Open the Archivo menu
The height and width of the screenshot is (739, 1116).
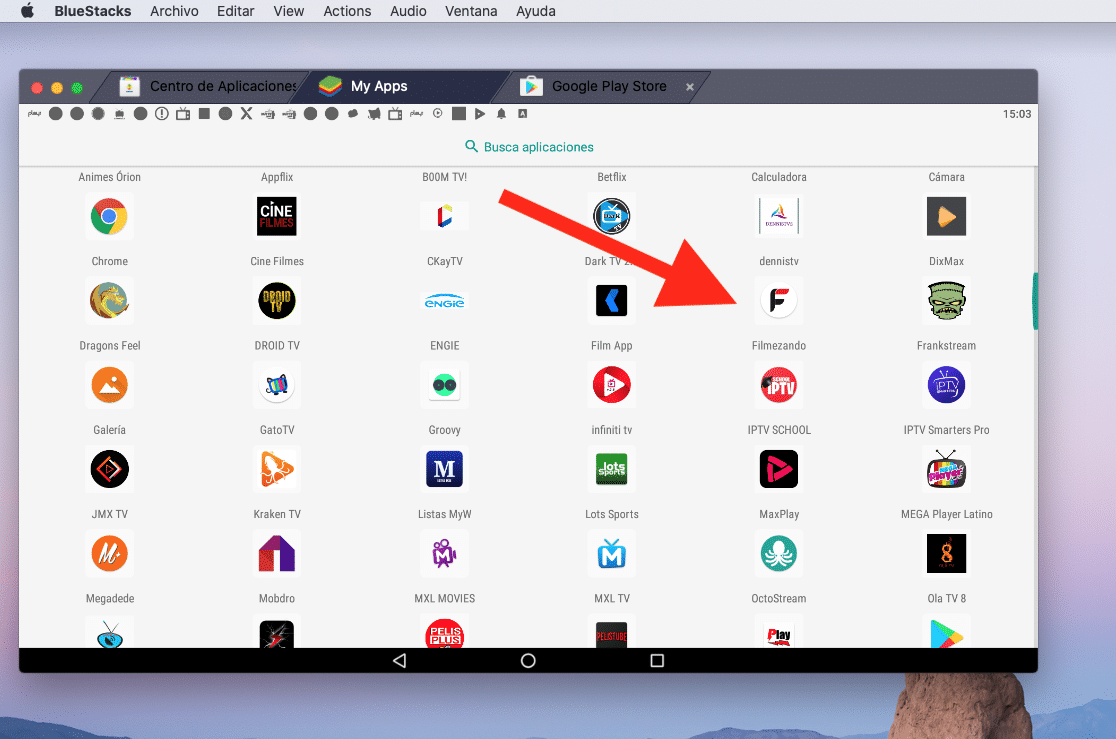click(174, 11)
